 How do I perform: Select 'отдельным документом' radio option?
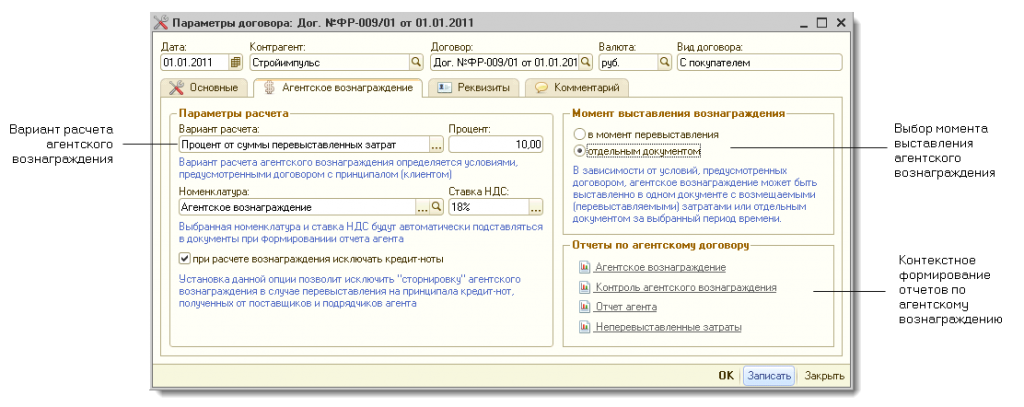pos(579,150)
